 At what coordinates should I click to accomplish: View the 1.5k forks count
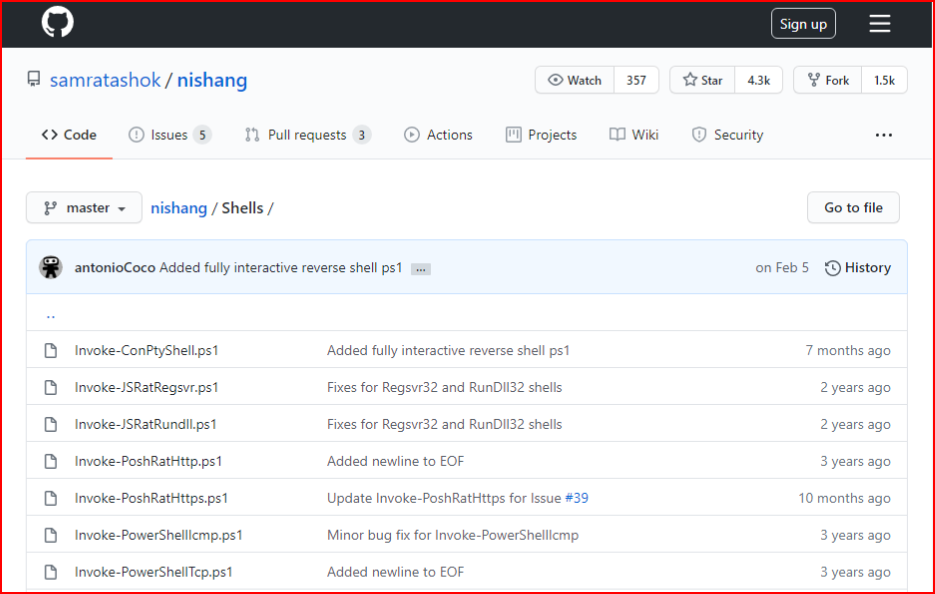pyautogui.click(x=884, y=80)
